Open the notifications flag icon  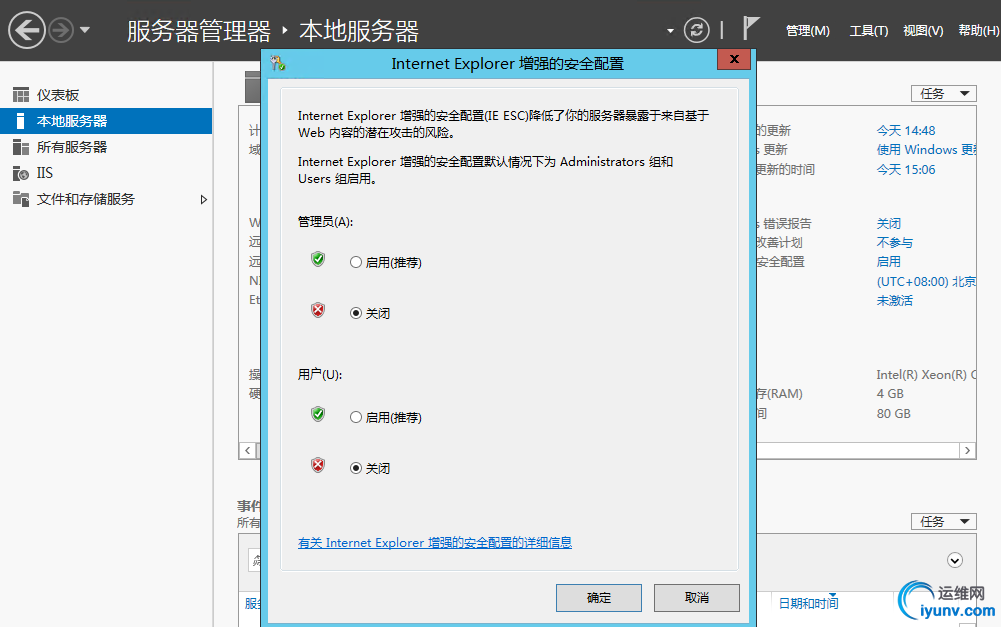(751, 29)
